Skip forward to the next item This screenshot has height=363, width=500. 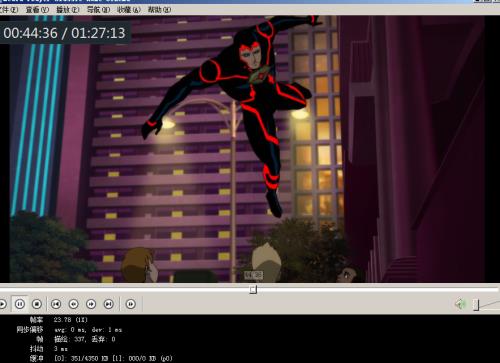point(109,304)
